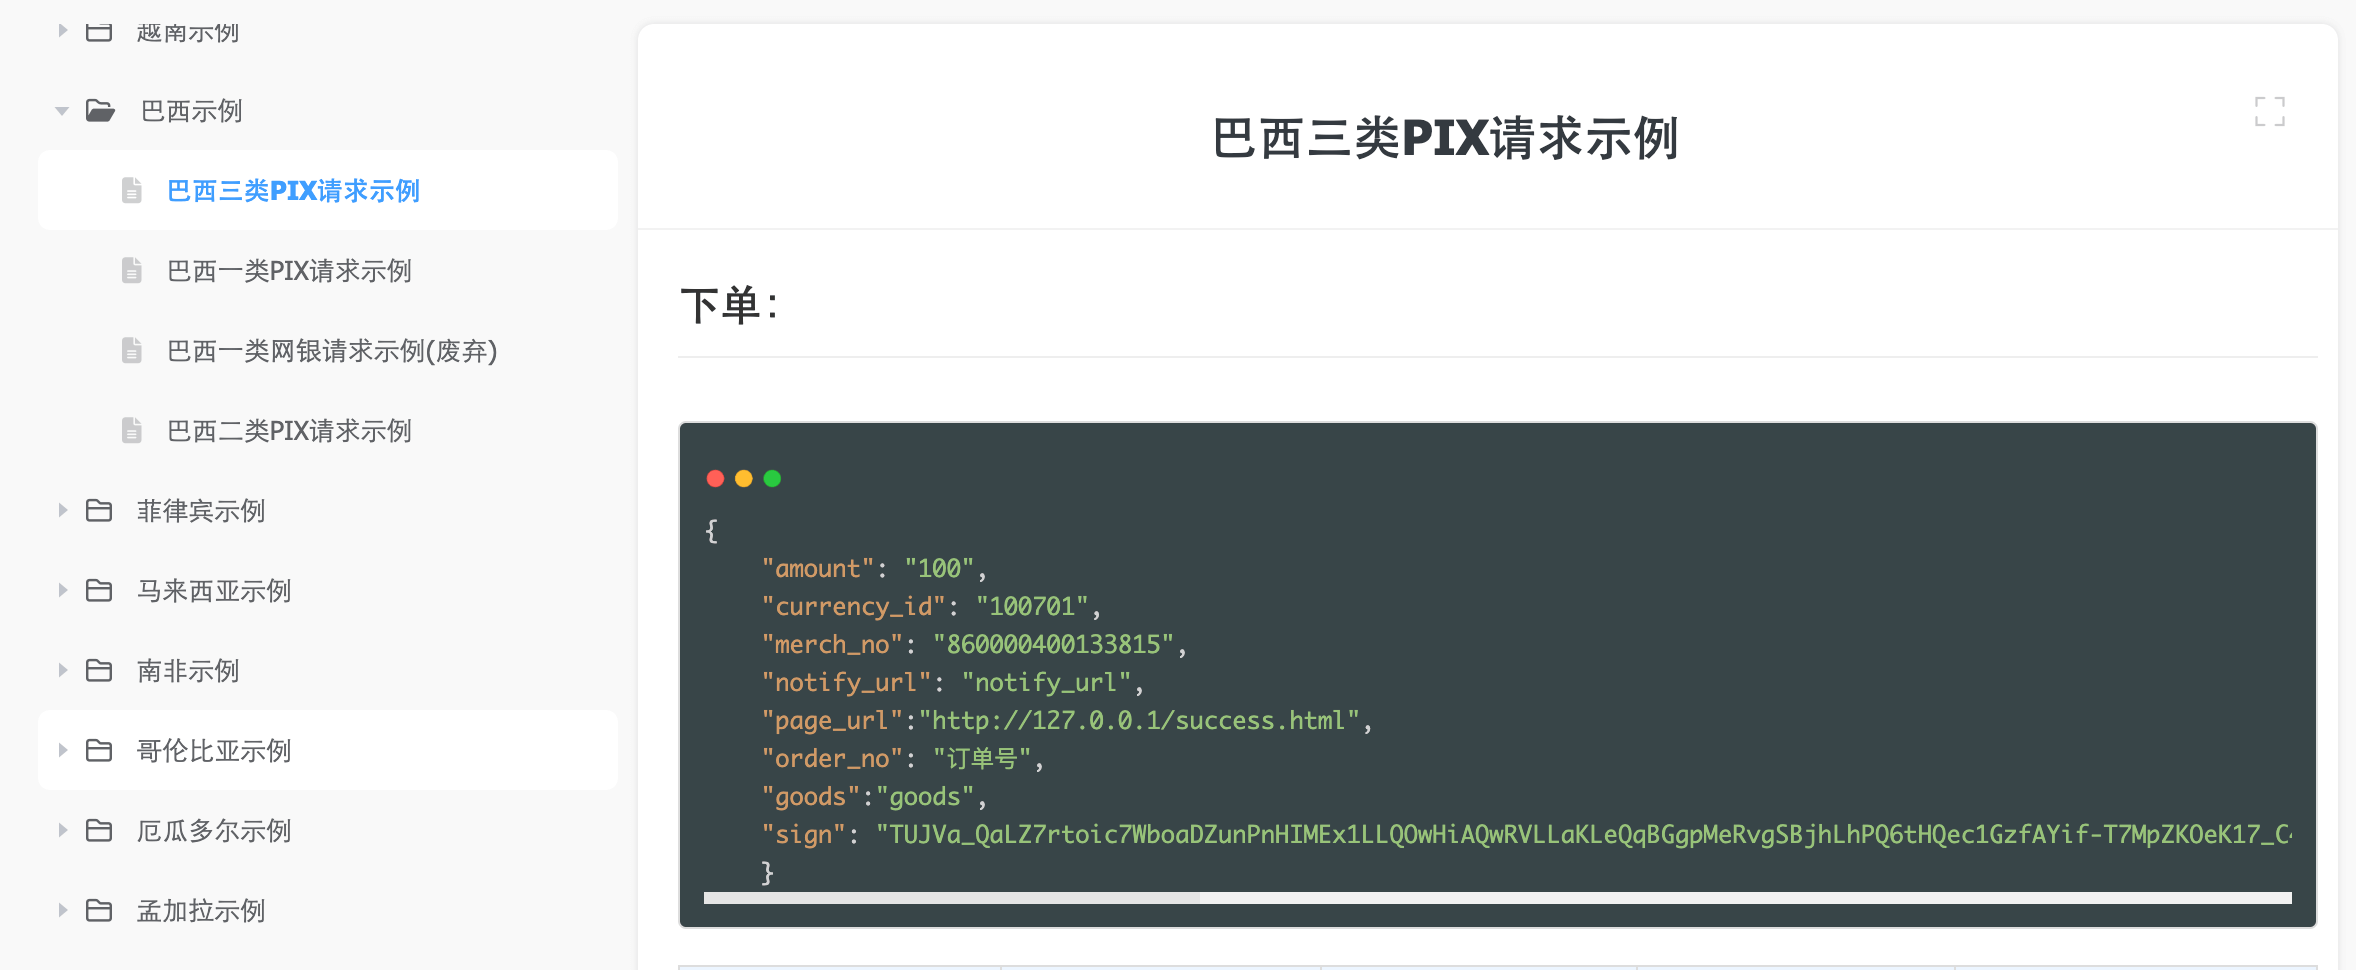The width and height of the screenshot is (2356, 970).
Task: Open 巴西一类网银请求示例(废弃) document
Action: point(332,351)
